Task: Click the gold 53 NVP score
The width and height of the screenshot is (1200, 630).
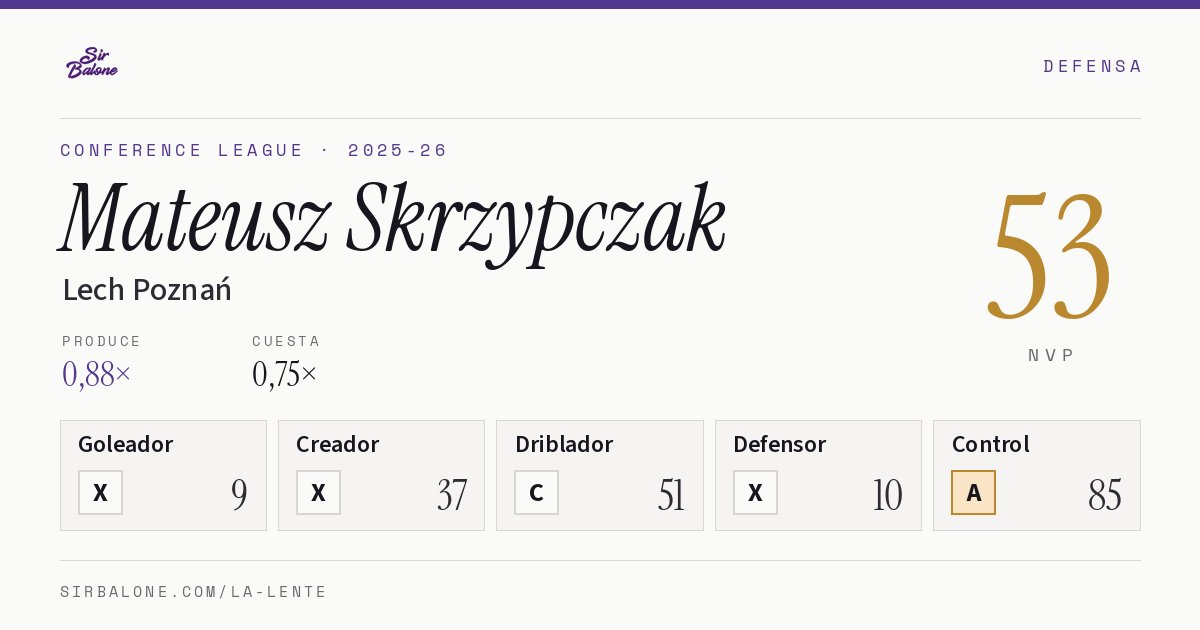Action: coord(1050,257)
